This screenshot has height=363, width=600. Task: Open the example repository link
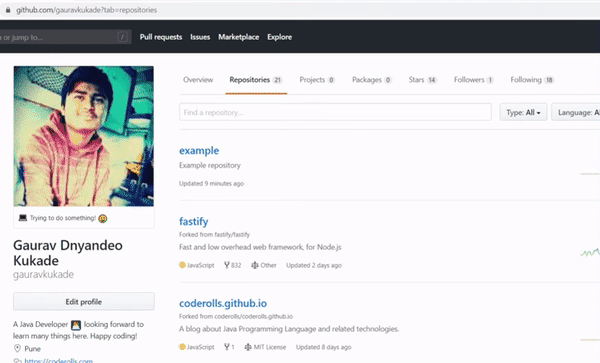pyautogui.click(x=199, y=151)
